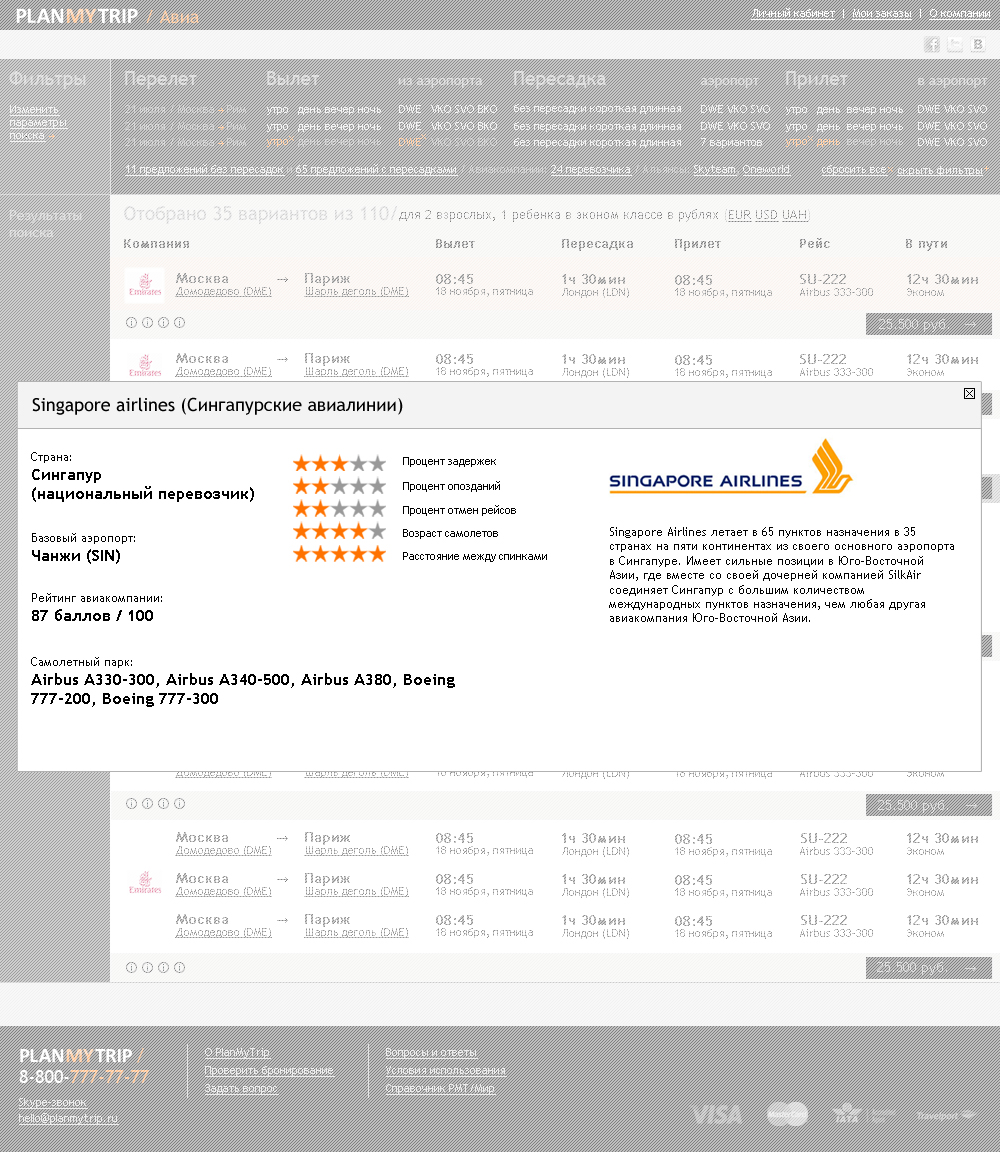
Task: Open Справочник PMT/Мир footer link
Action: tap(440, 1088)
